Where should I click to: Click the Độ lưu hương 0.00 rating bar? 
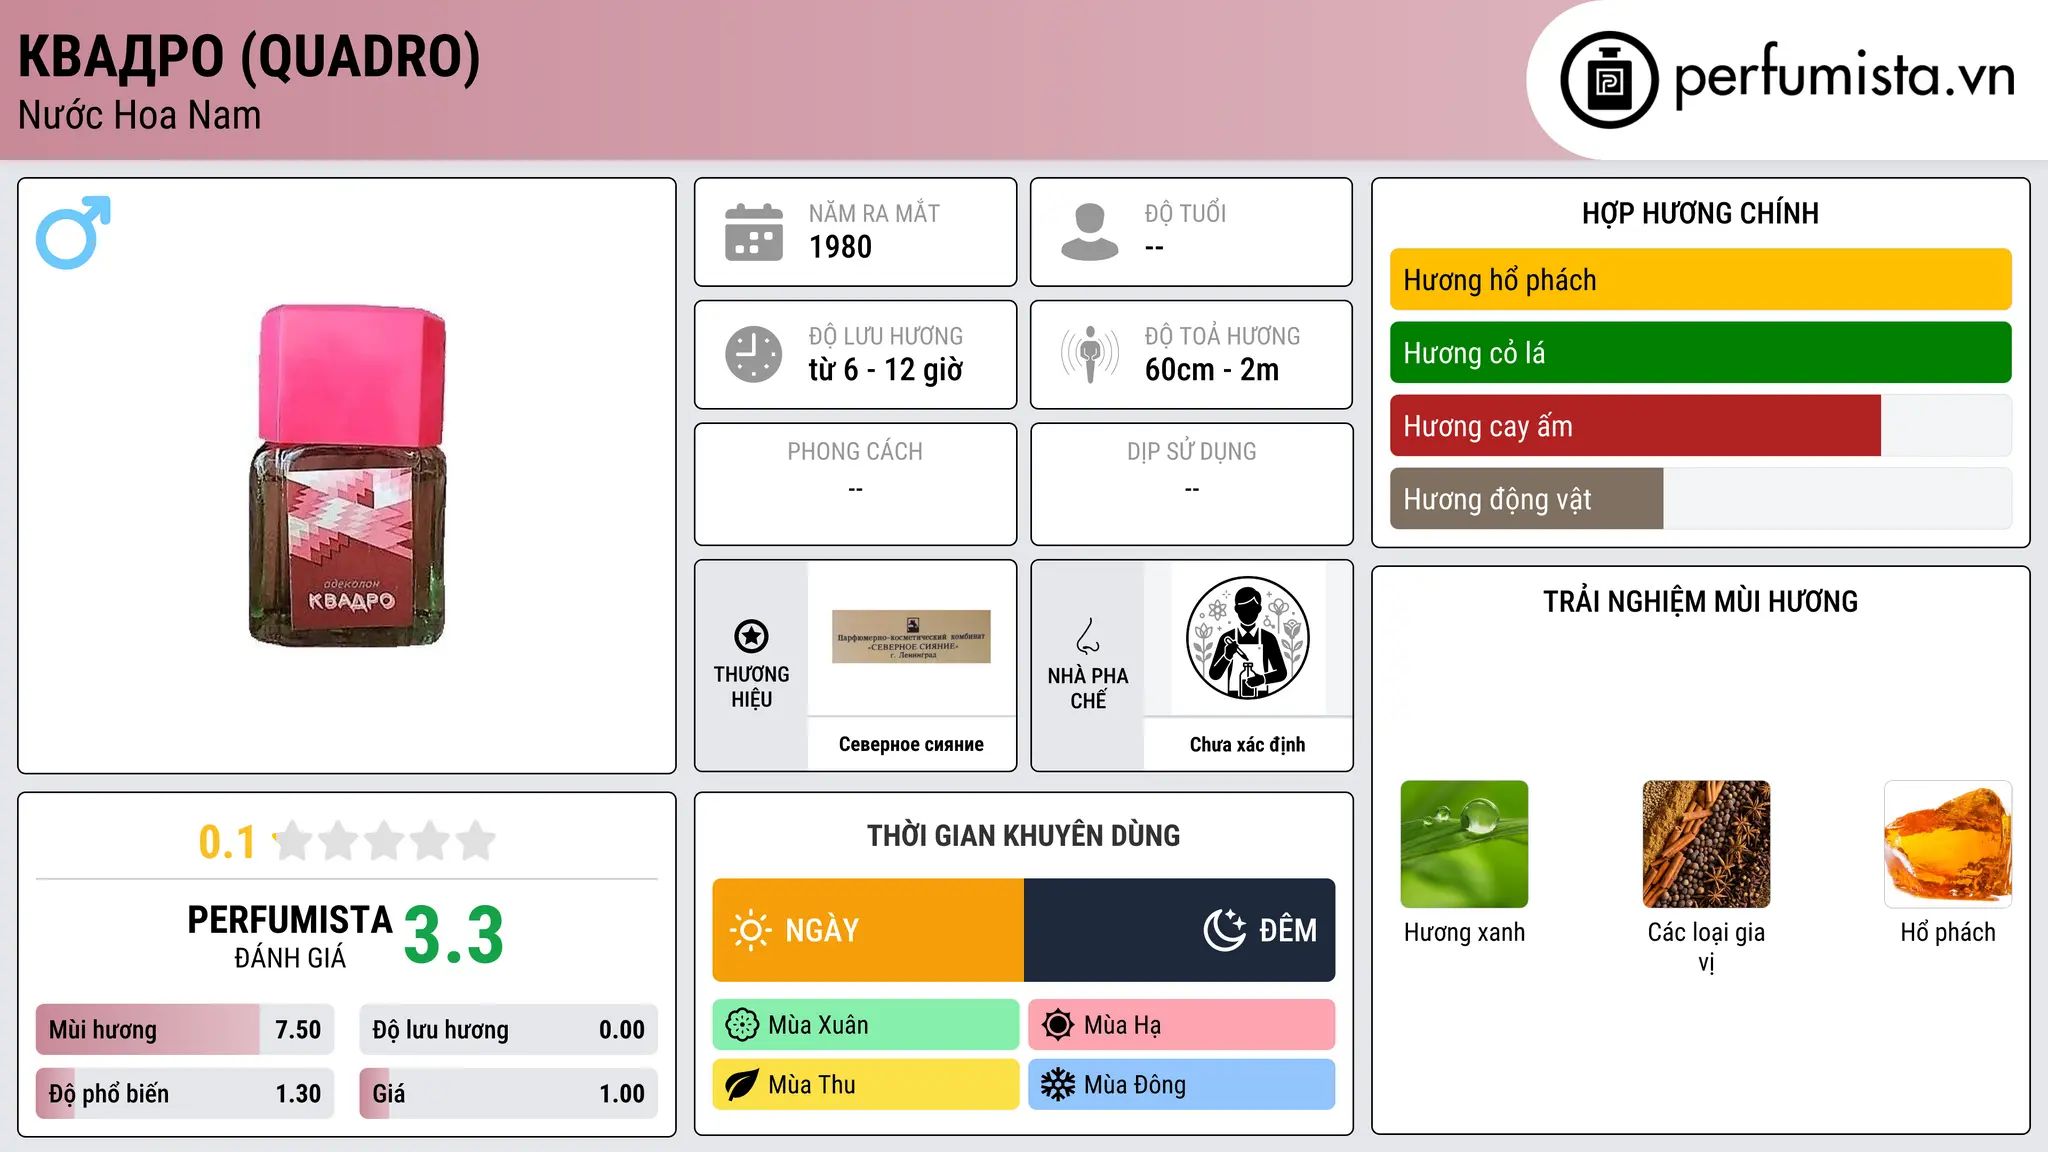click(508, 1030)
